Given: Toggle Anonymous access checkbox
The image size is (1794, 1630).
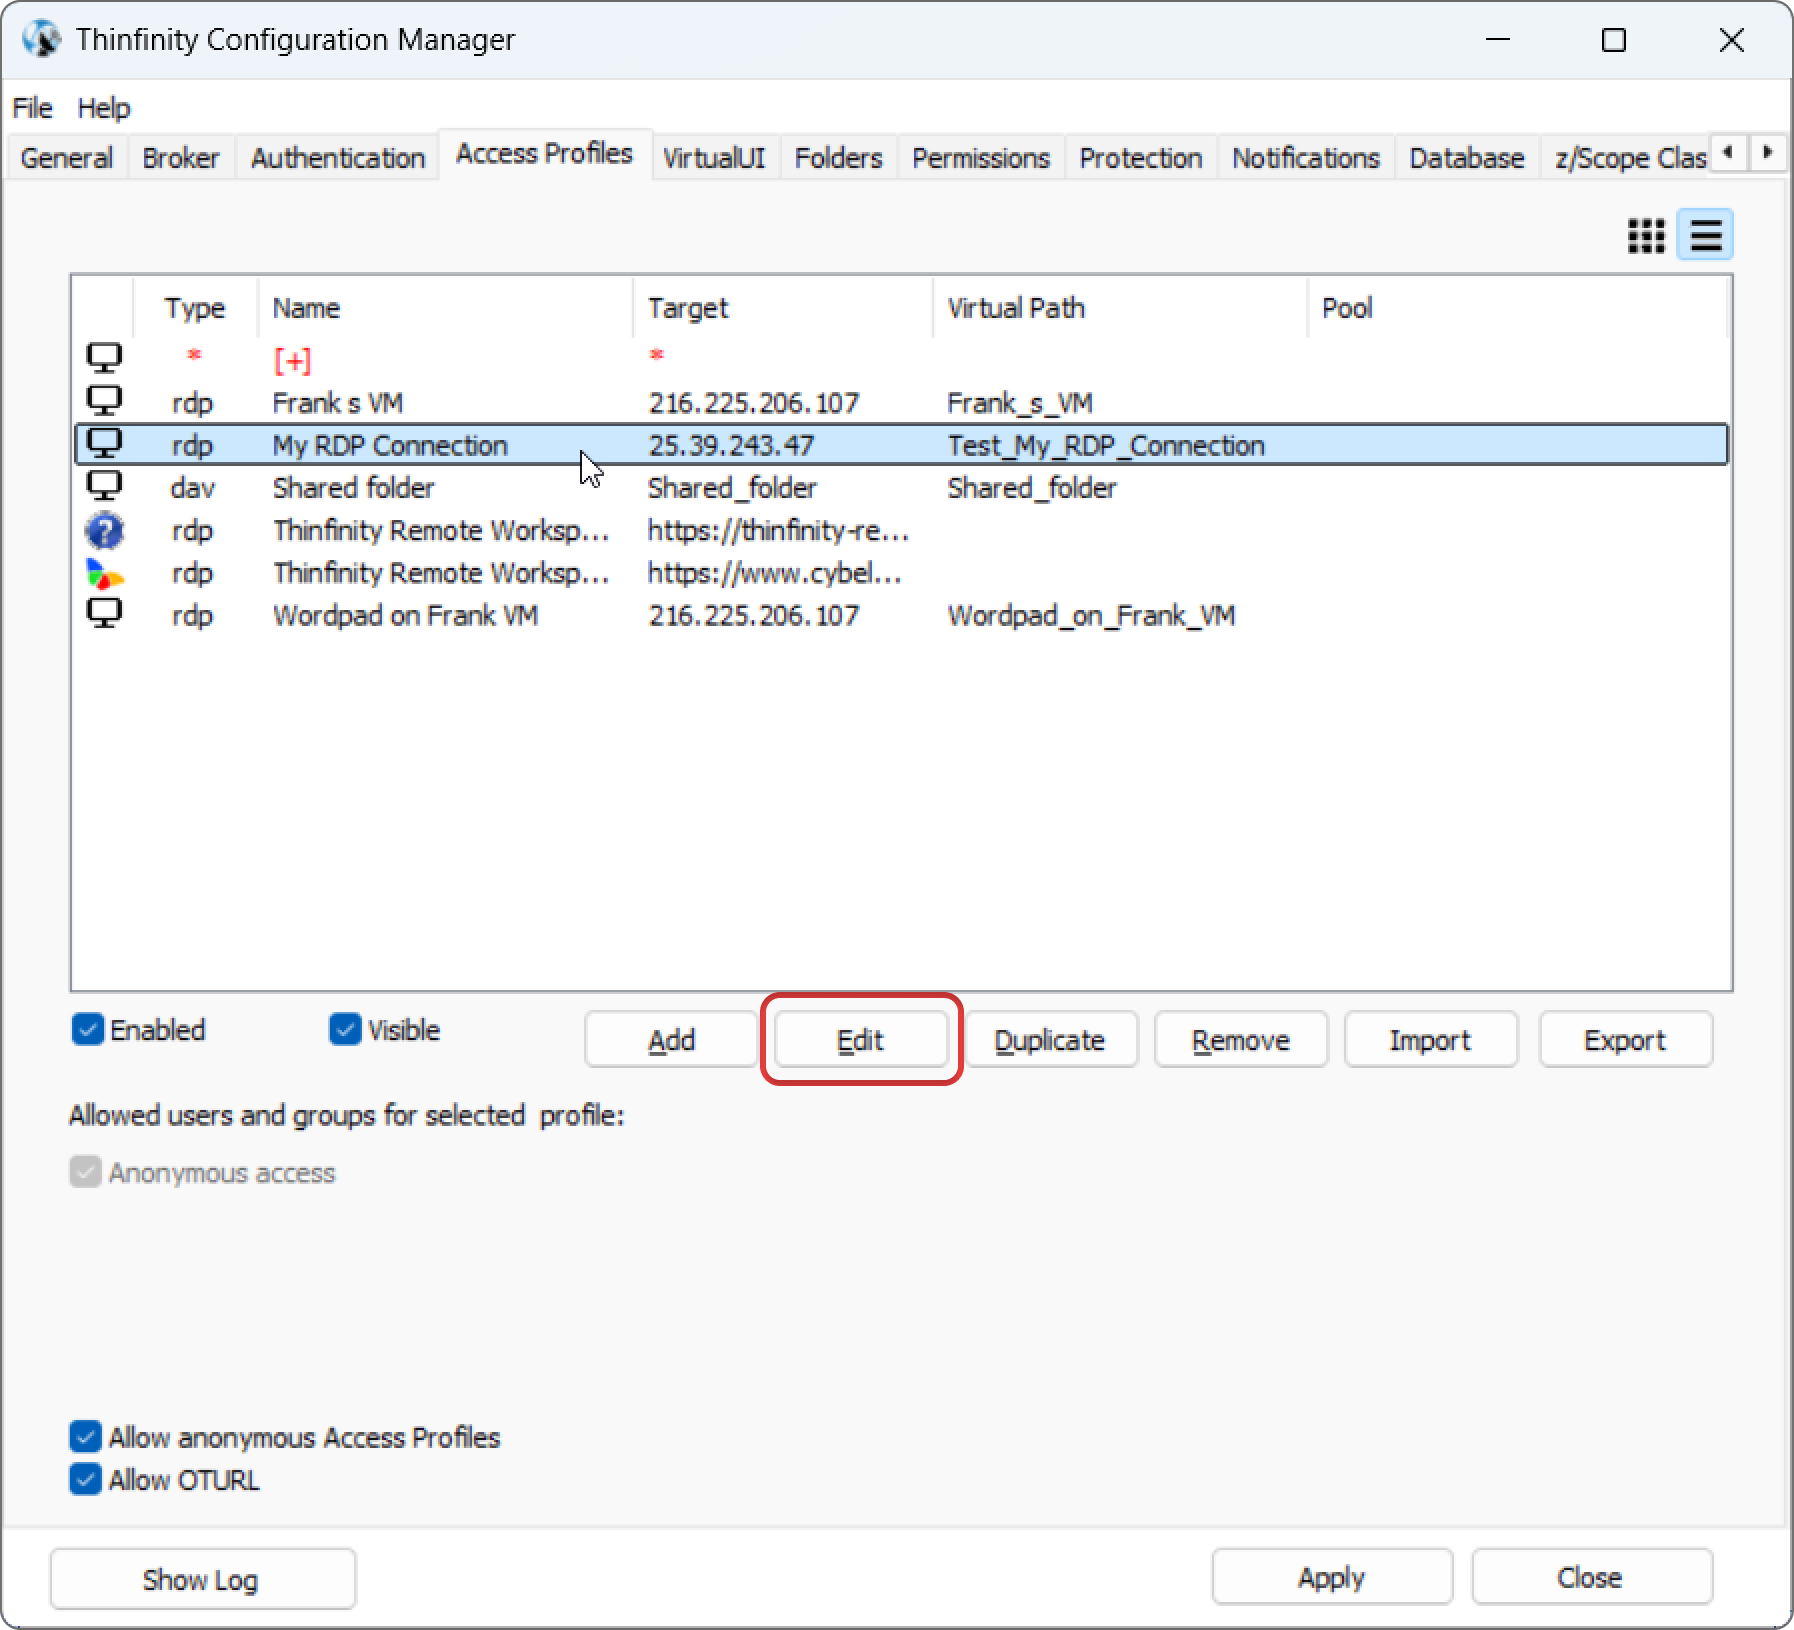Looking at the screenshot, I should tap(85, 1172).
